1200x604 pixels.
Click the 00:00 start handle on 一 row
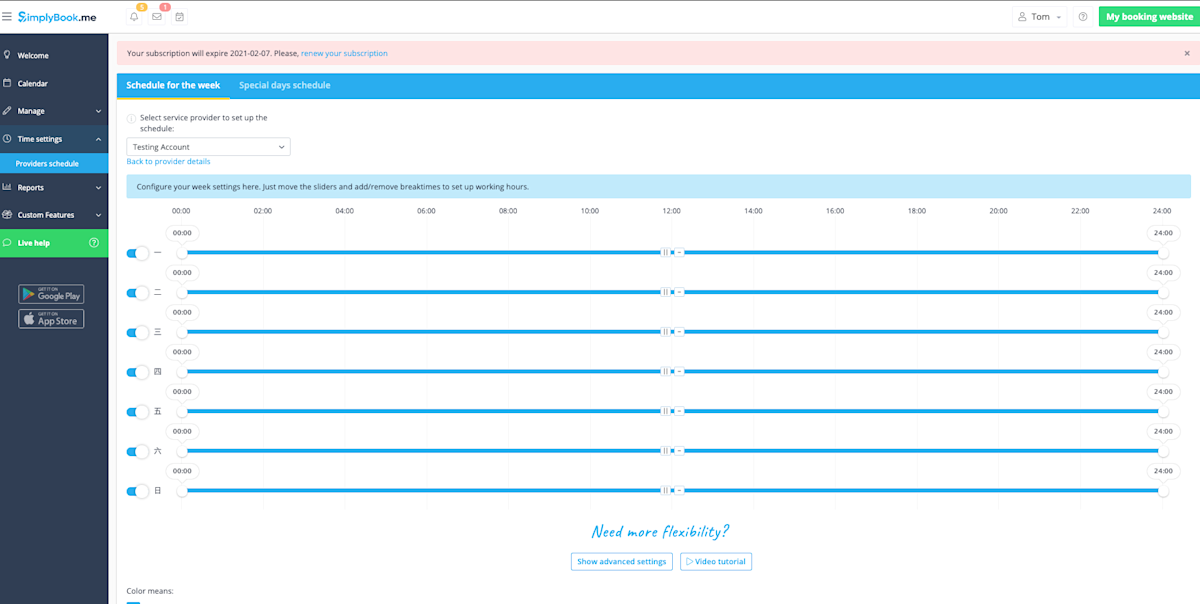(182, 252)
